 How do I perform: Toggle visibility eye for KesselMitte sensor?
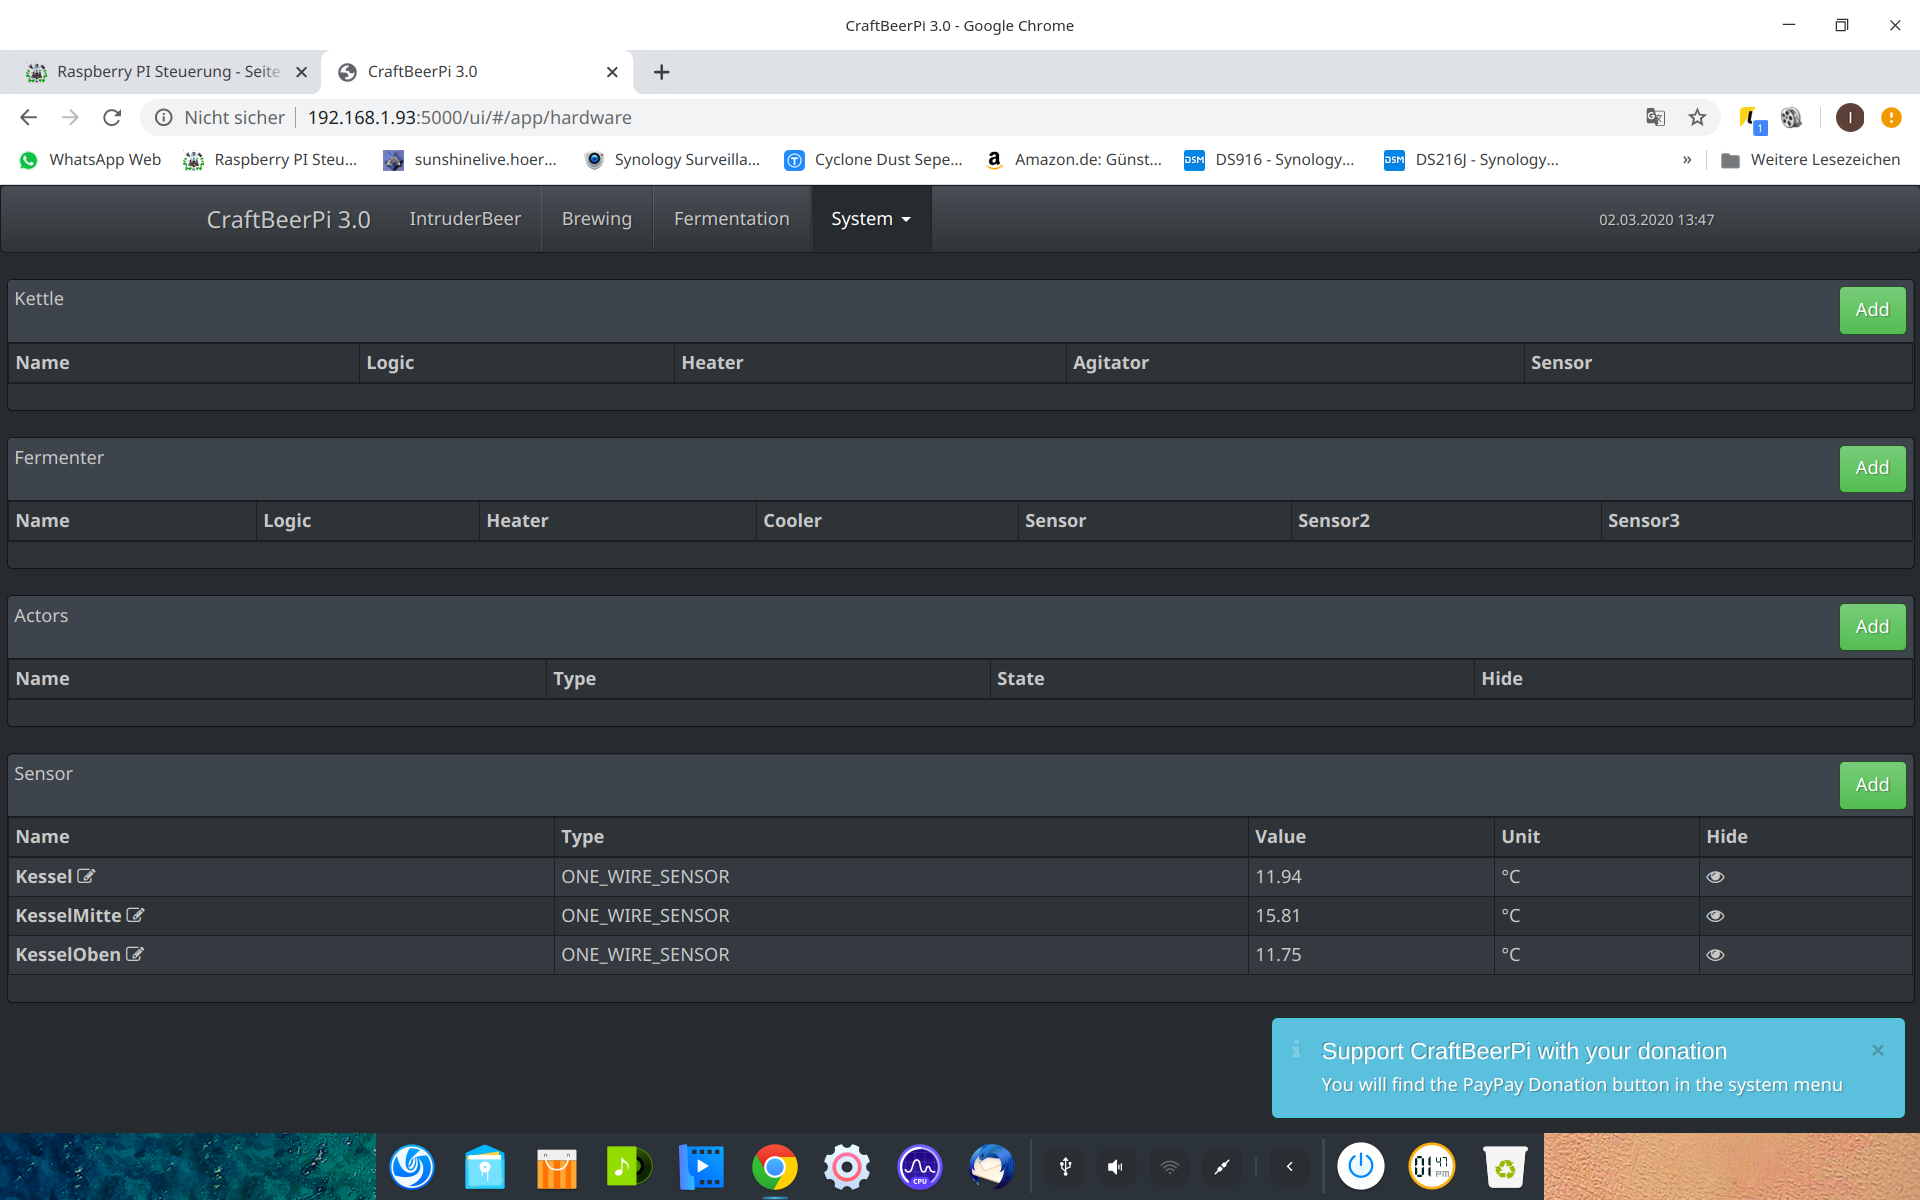coord(1715,916)
